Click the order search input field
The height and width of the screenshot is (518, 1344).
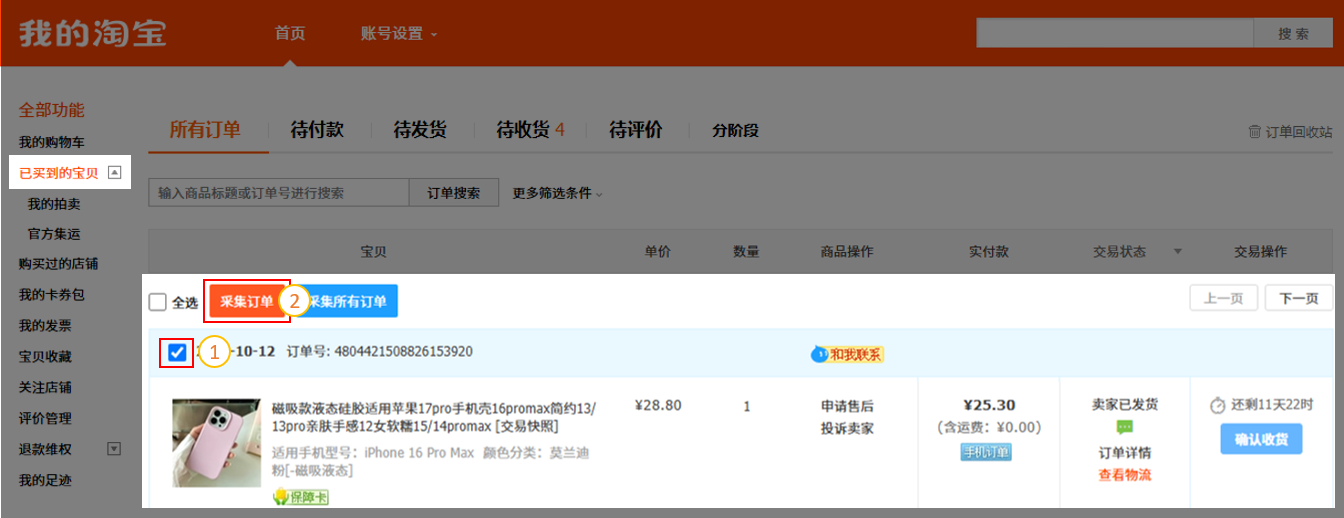tap(278, 193)
